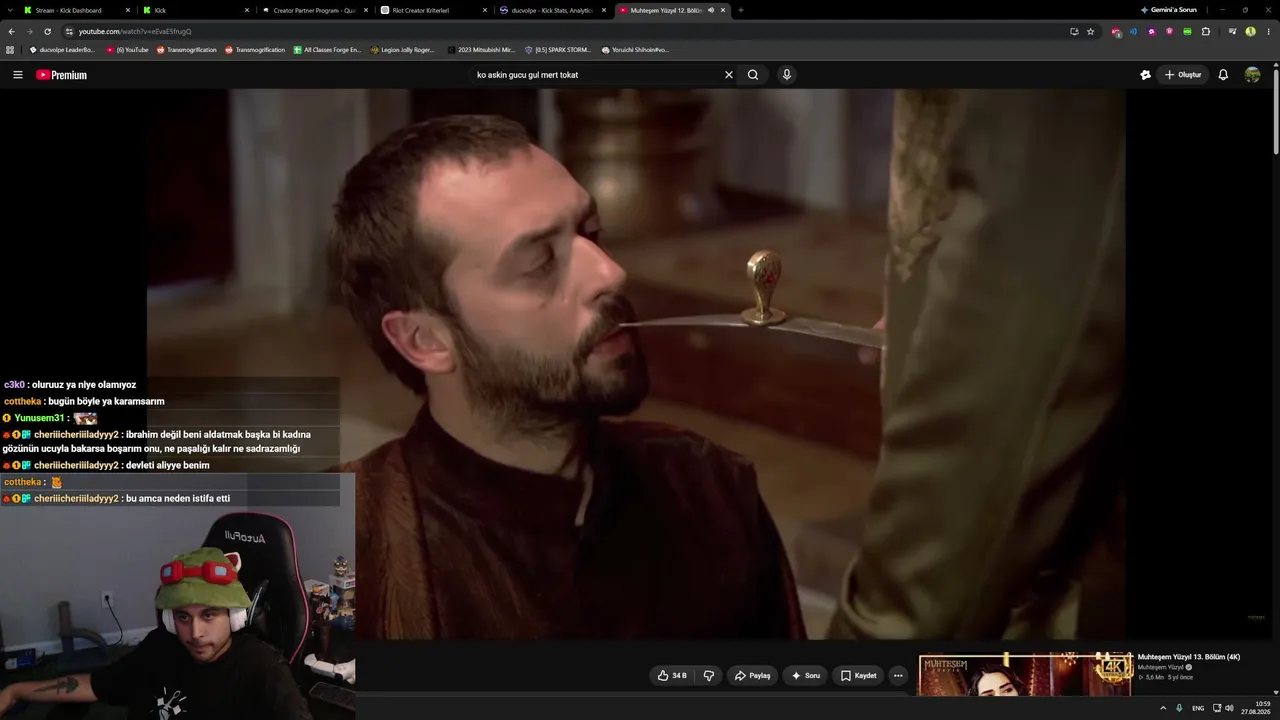Open the bookmarks apps grid
1280x720 pixels.
10,49
